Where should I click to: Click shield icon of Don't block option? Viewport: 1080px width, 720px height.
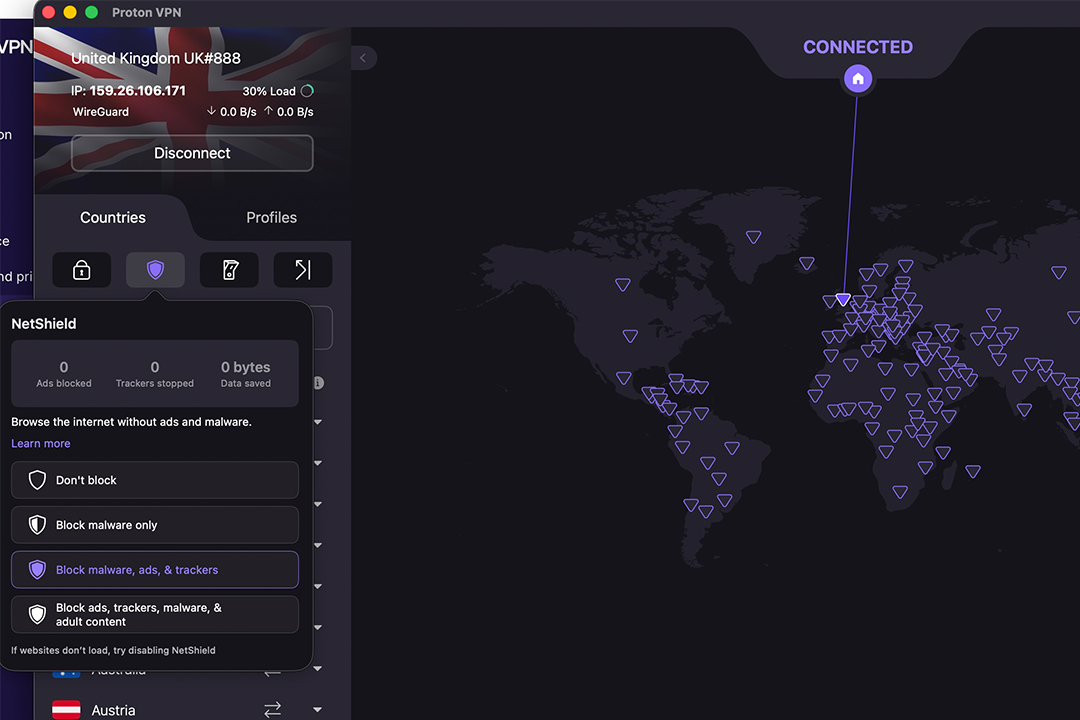tap(37, 480)
